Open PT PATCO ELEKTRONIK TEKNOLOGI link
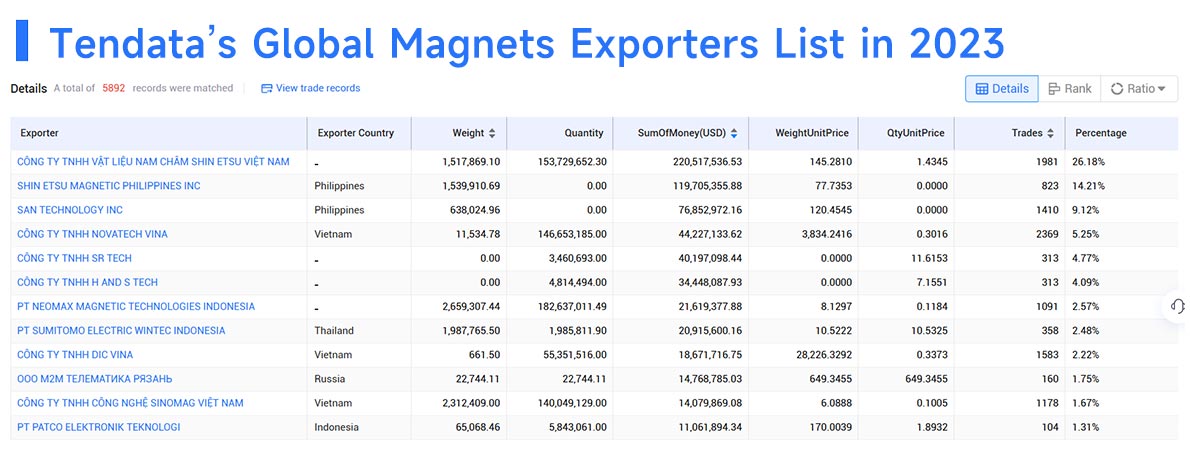Screen dimensions: 1190x449 [x=99, y=427]
